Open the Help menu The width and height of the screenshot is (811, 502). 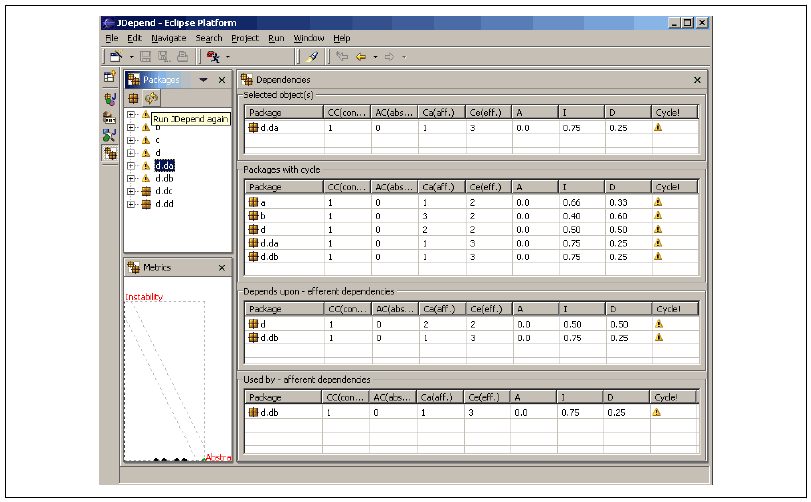341,38
